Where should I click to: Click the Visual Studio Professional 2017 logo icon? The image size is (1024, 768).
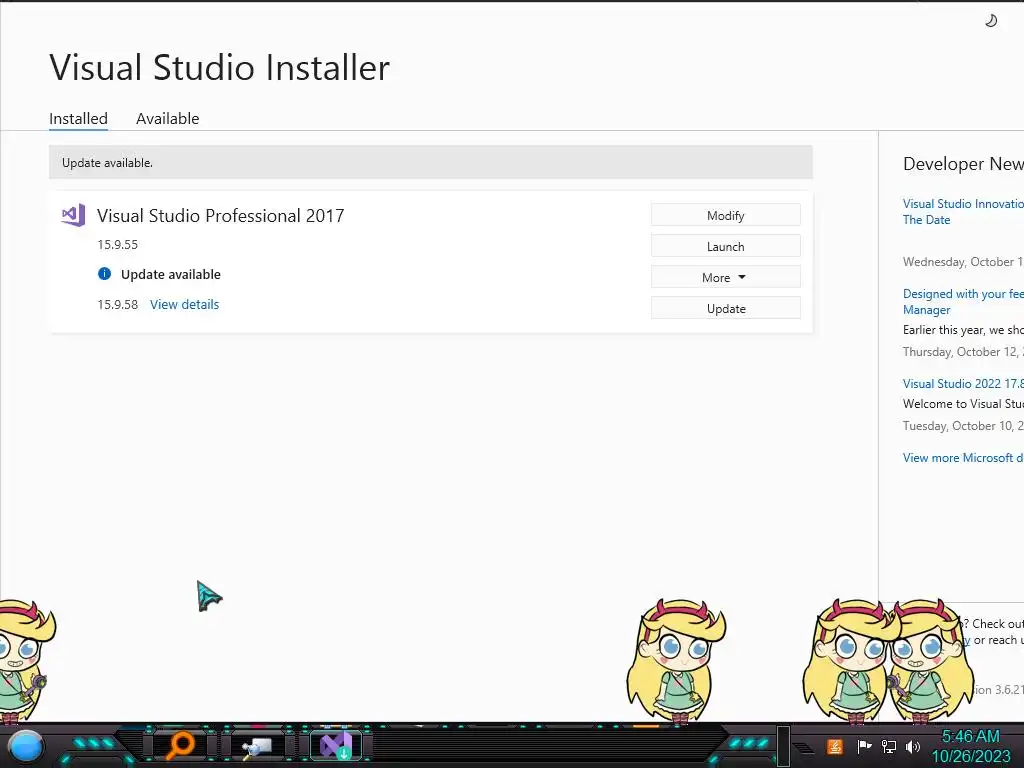point(73,215)
